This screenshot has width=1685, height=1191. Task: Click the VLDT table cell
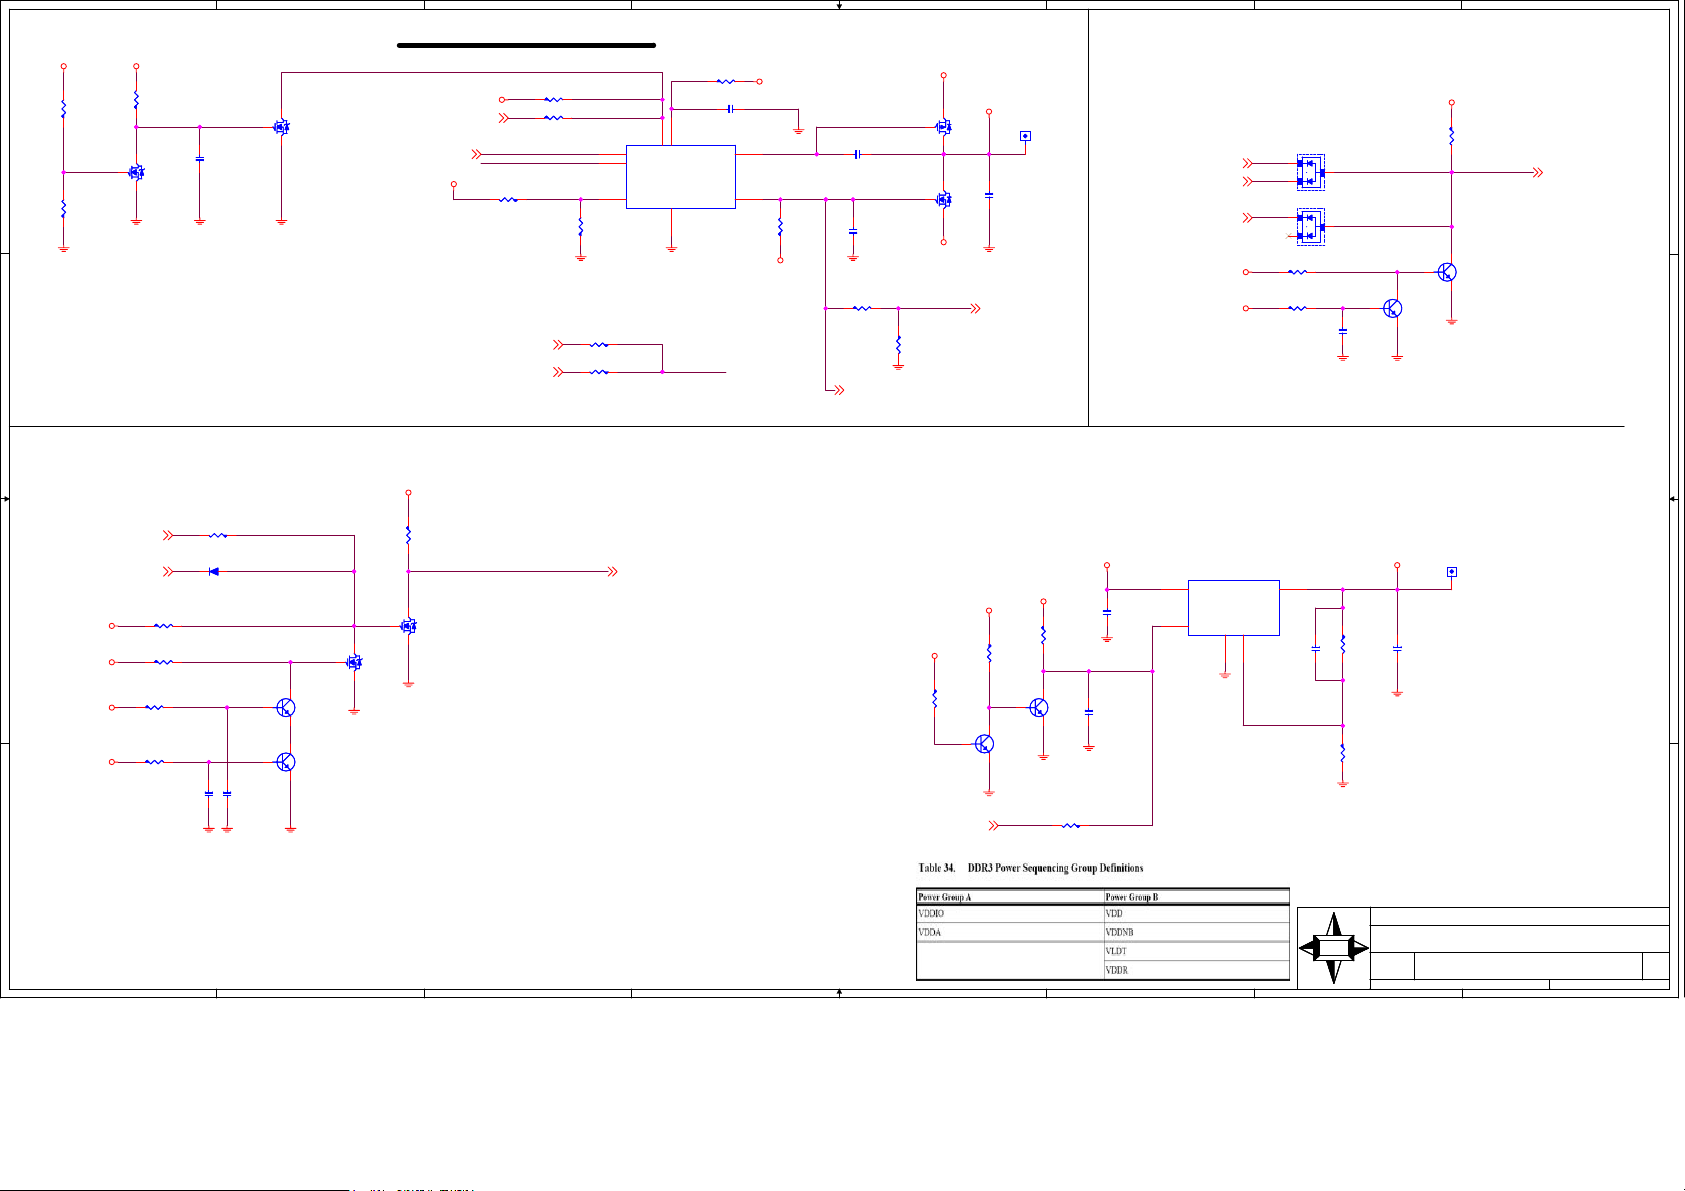1196,951
